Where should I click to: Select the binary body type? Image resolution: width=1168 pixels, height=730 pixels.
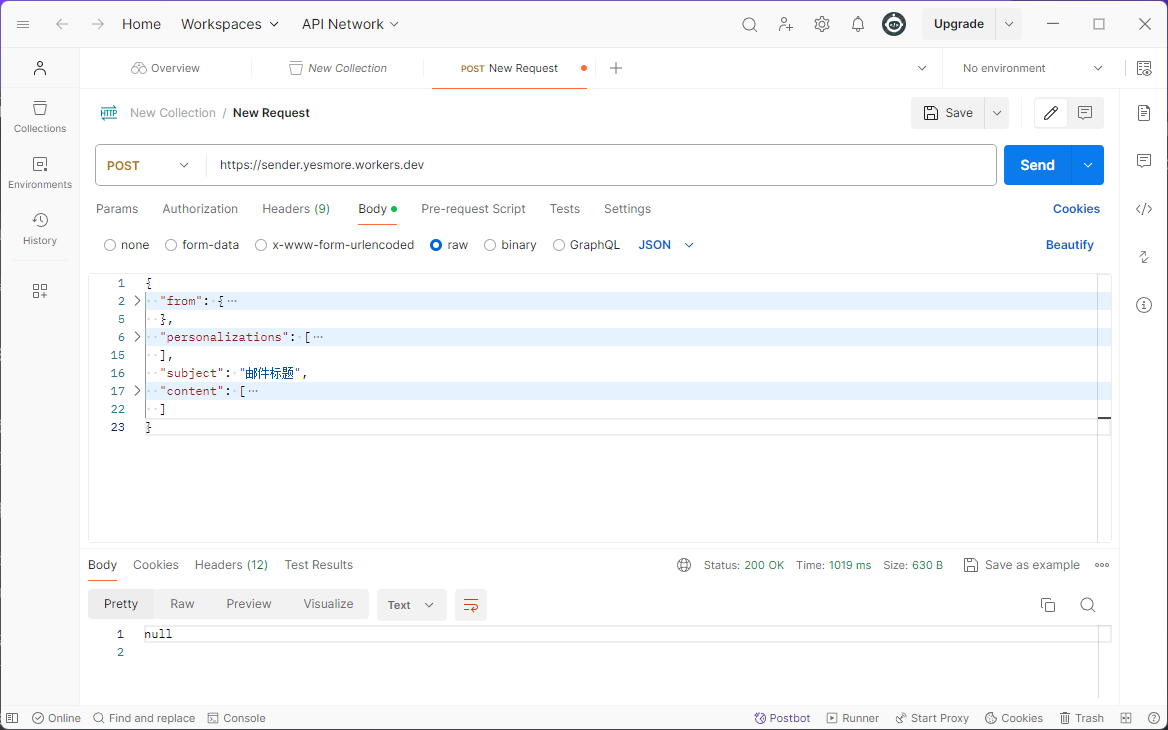(x=489, y=245)
